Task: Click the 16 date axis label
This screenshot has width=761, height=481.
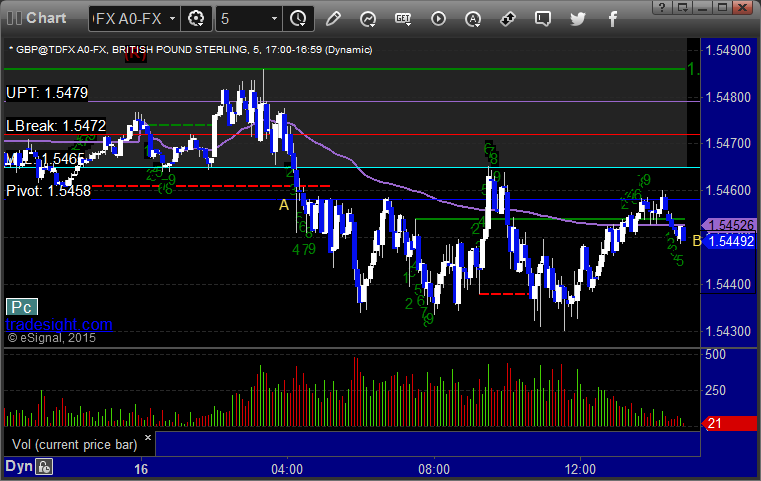Action: click(141, 469)
